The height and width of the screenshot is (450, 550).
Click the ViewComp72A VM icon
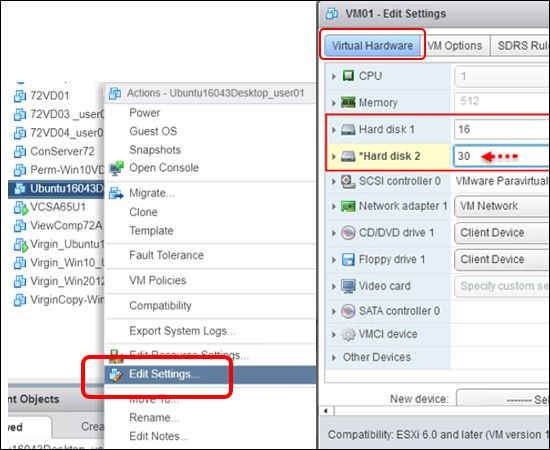click(x=20, y=226)
